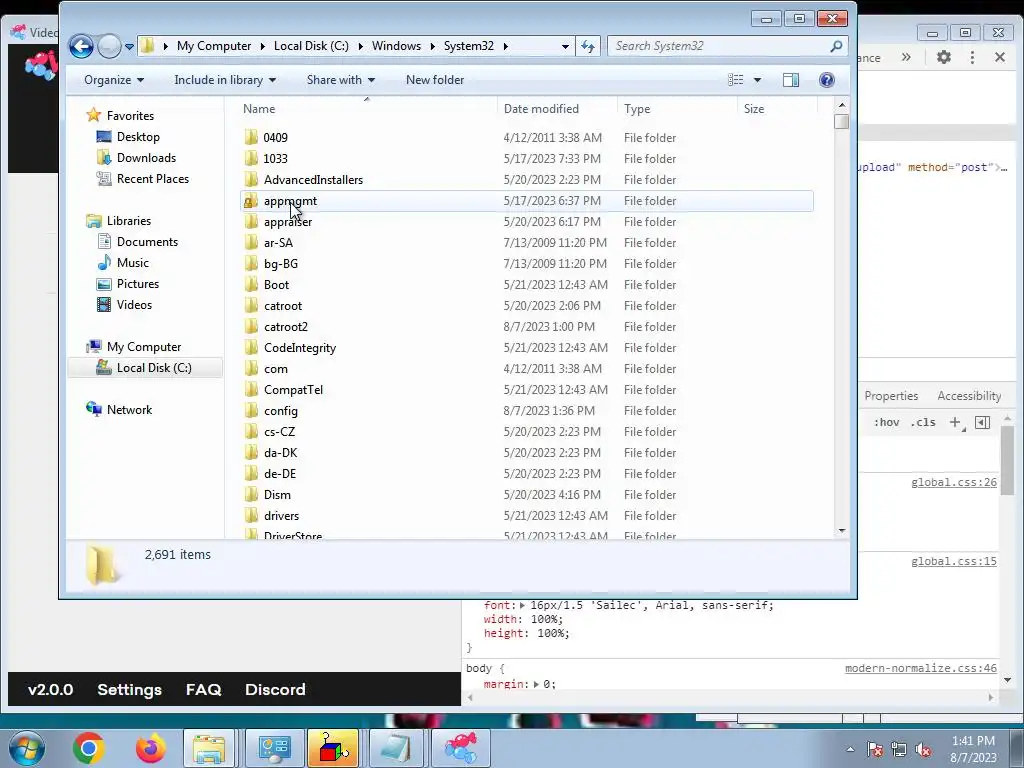Viewport: 1024px width, 768px height.
Task: Open the Documents library
Action: point(147,242)
